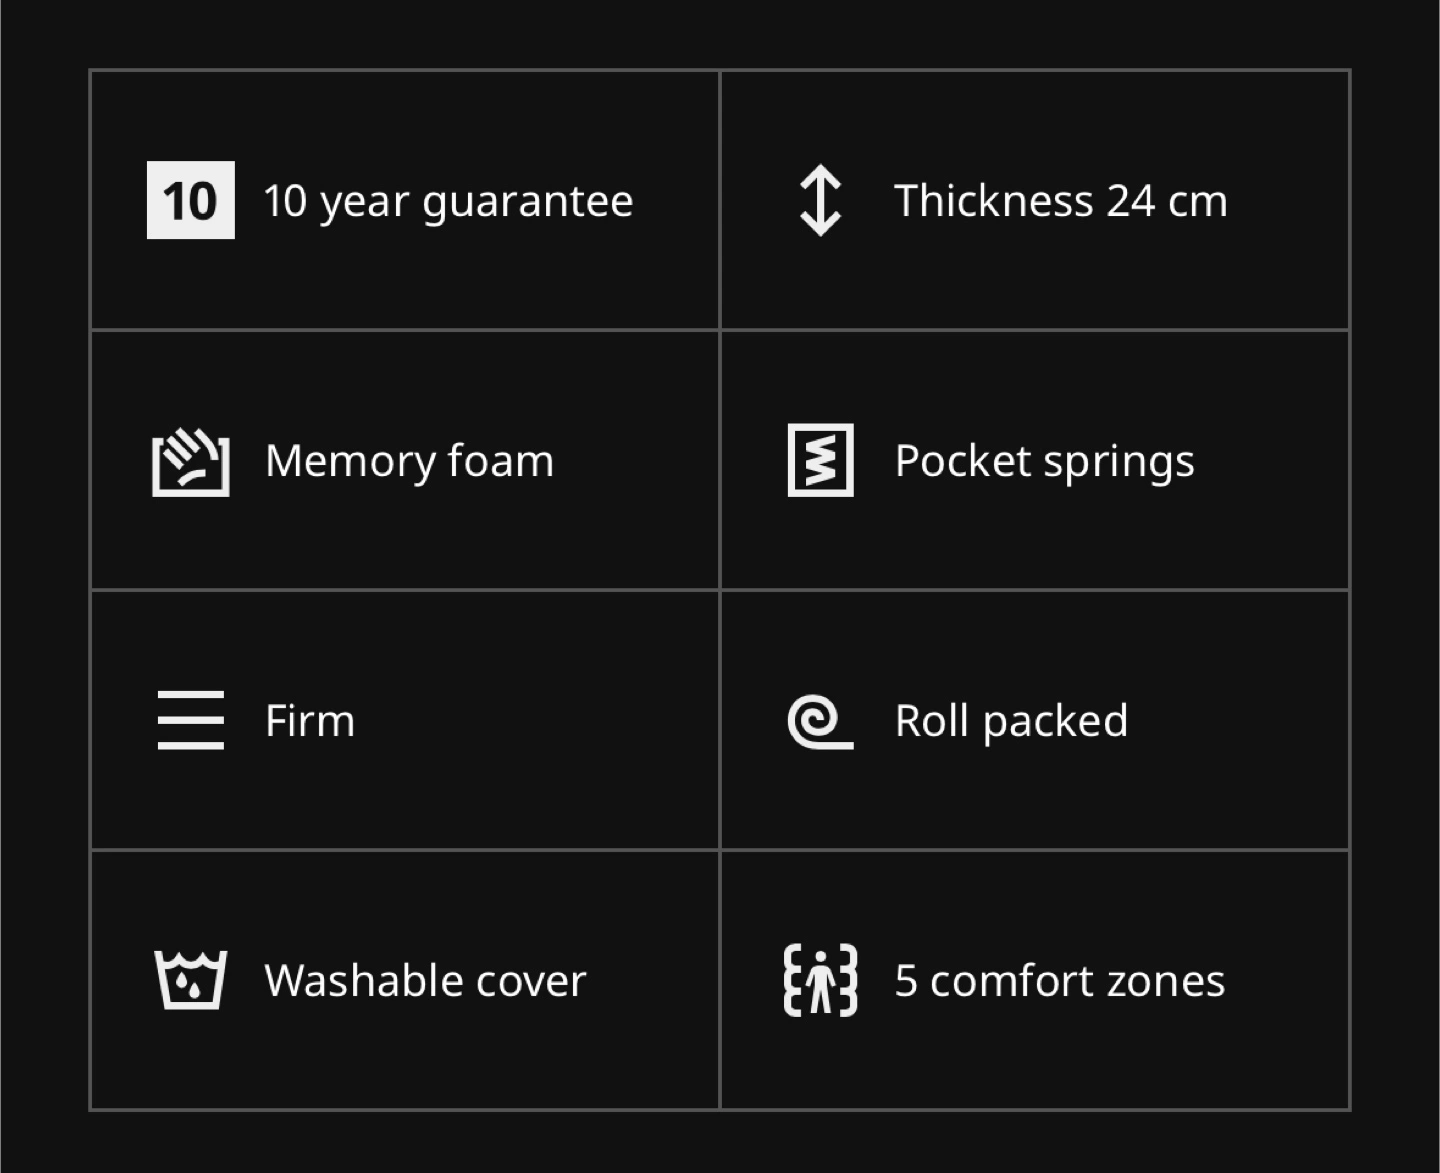Choose the 'Roll packed' label
This screenshot has width=1440, height=1173.
tap(1012, 721)
